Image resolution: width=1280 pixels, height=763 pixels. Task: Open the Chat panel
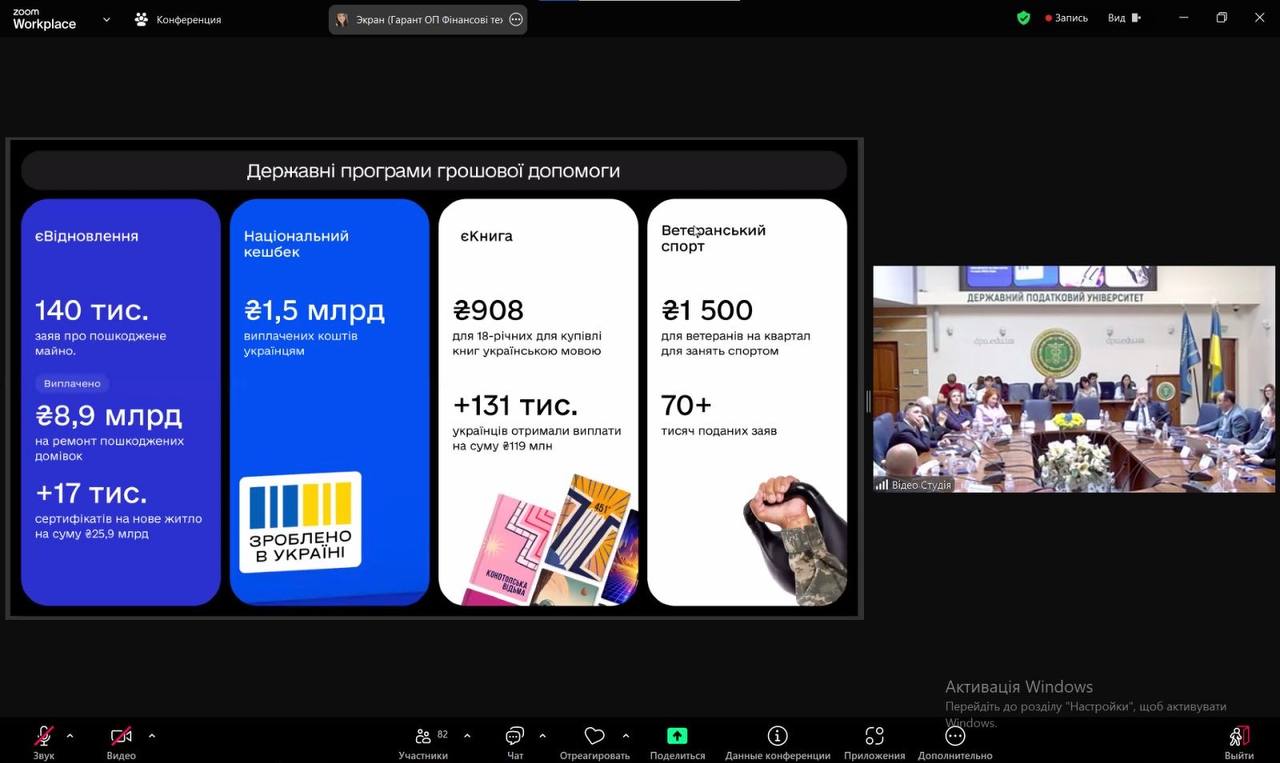coord(515,736)
